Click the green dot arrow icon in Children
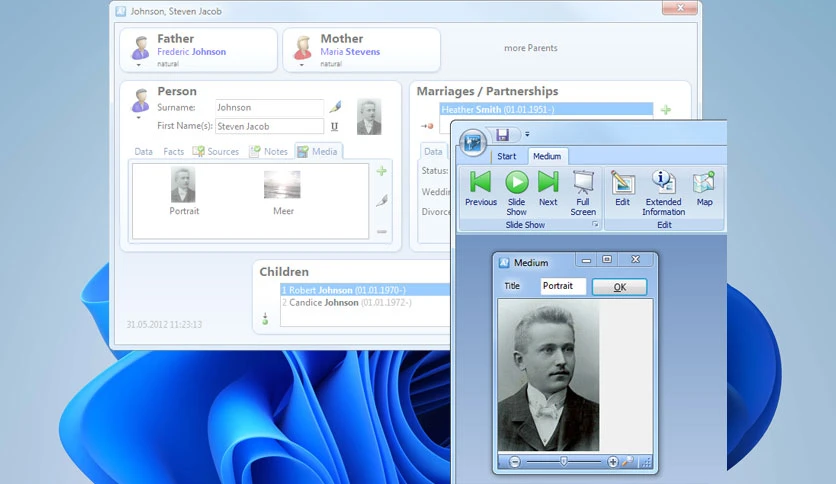Screen dimensions: 836x484 point(265,319)
